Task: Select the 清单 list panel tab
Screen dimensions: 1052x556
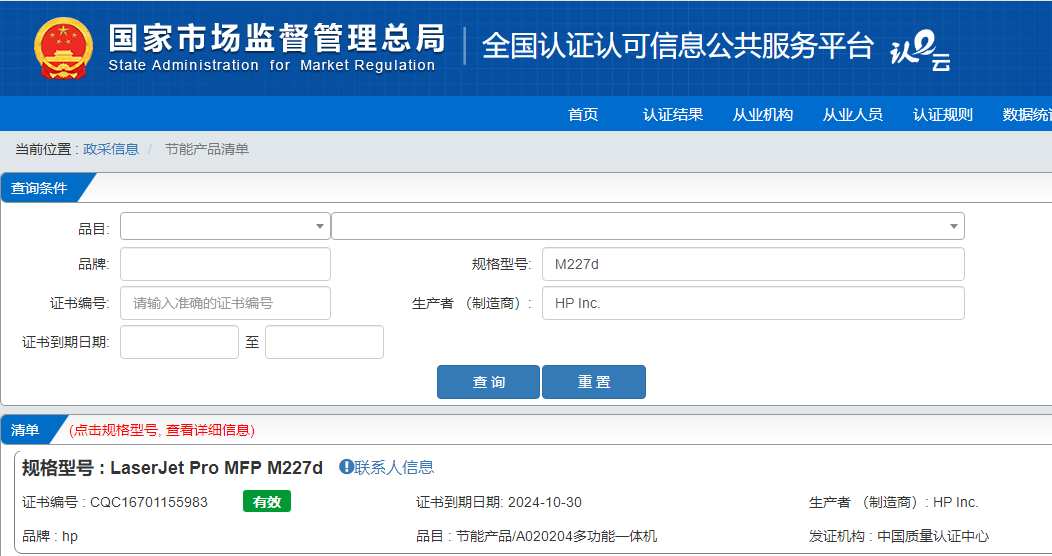Action: [x=27, y=430]
